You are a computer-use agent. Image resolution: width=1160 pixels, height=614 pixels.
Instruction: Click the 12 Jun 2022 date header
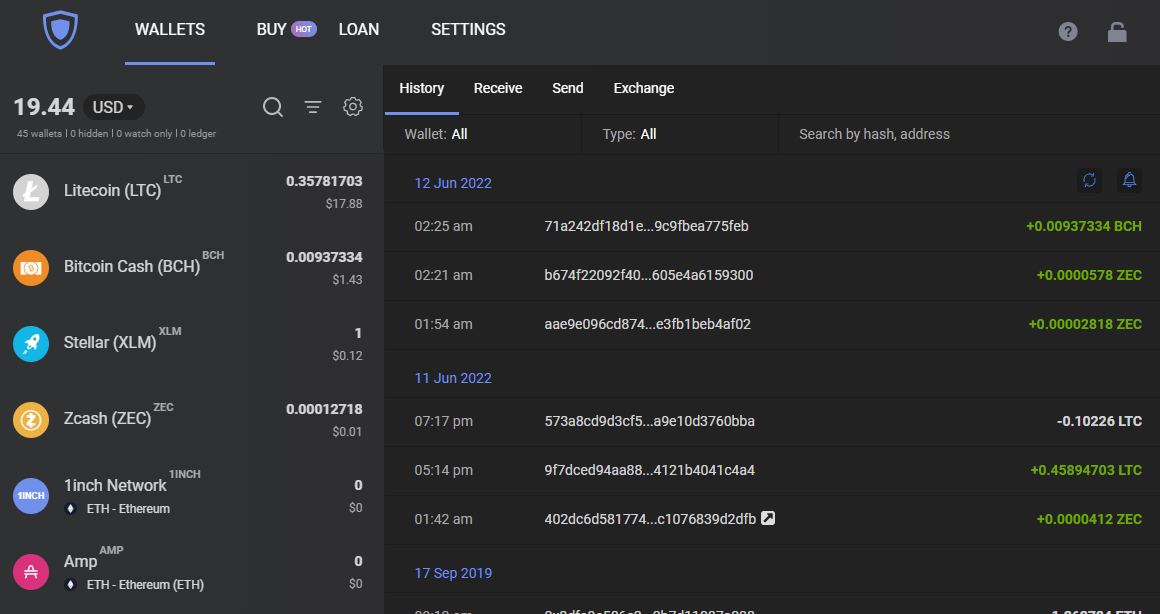click(453, 183)
